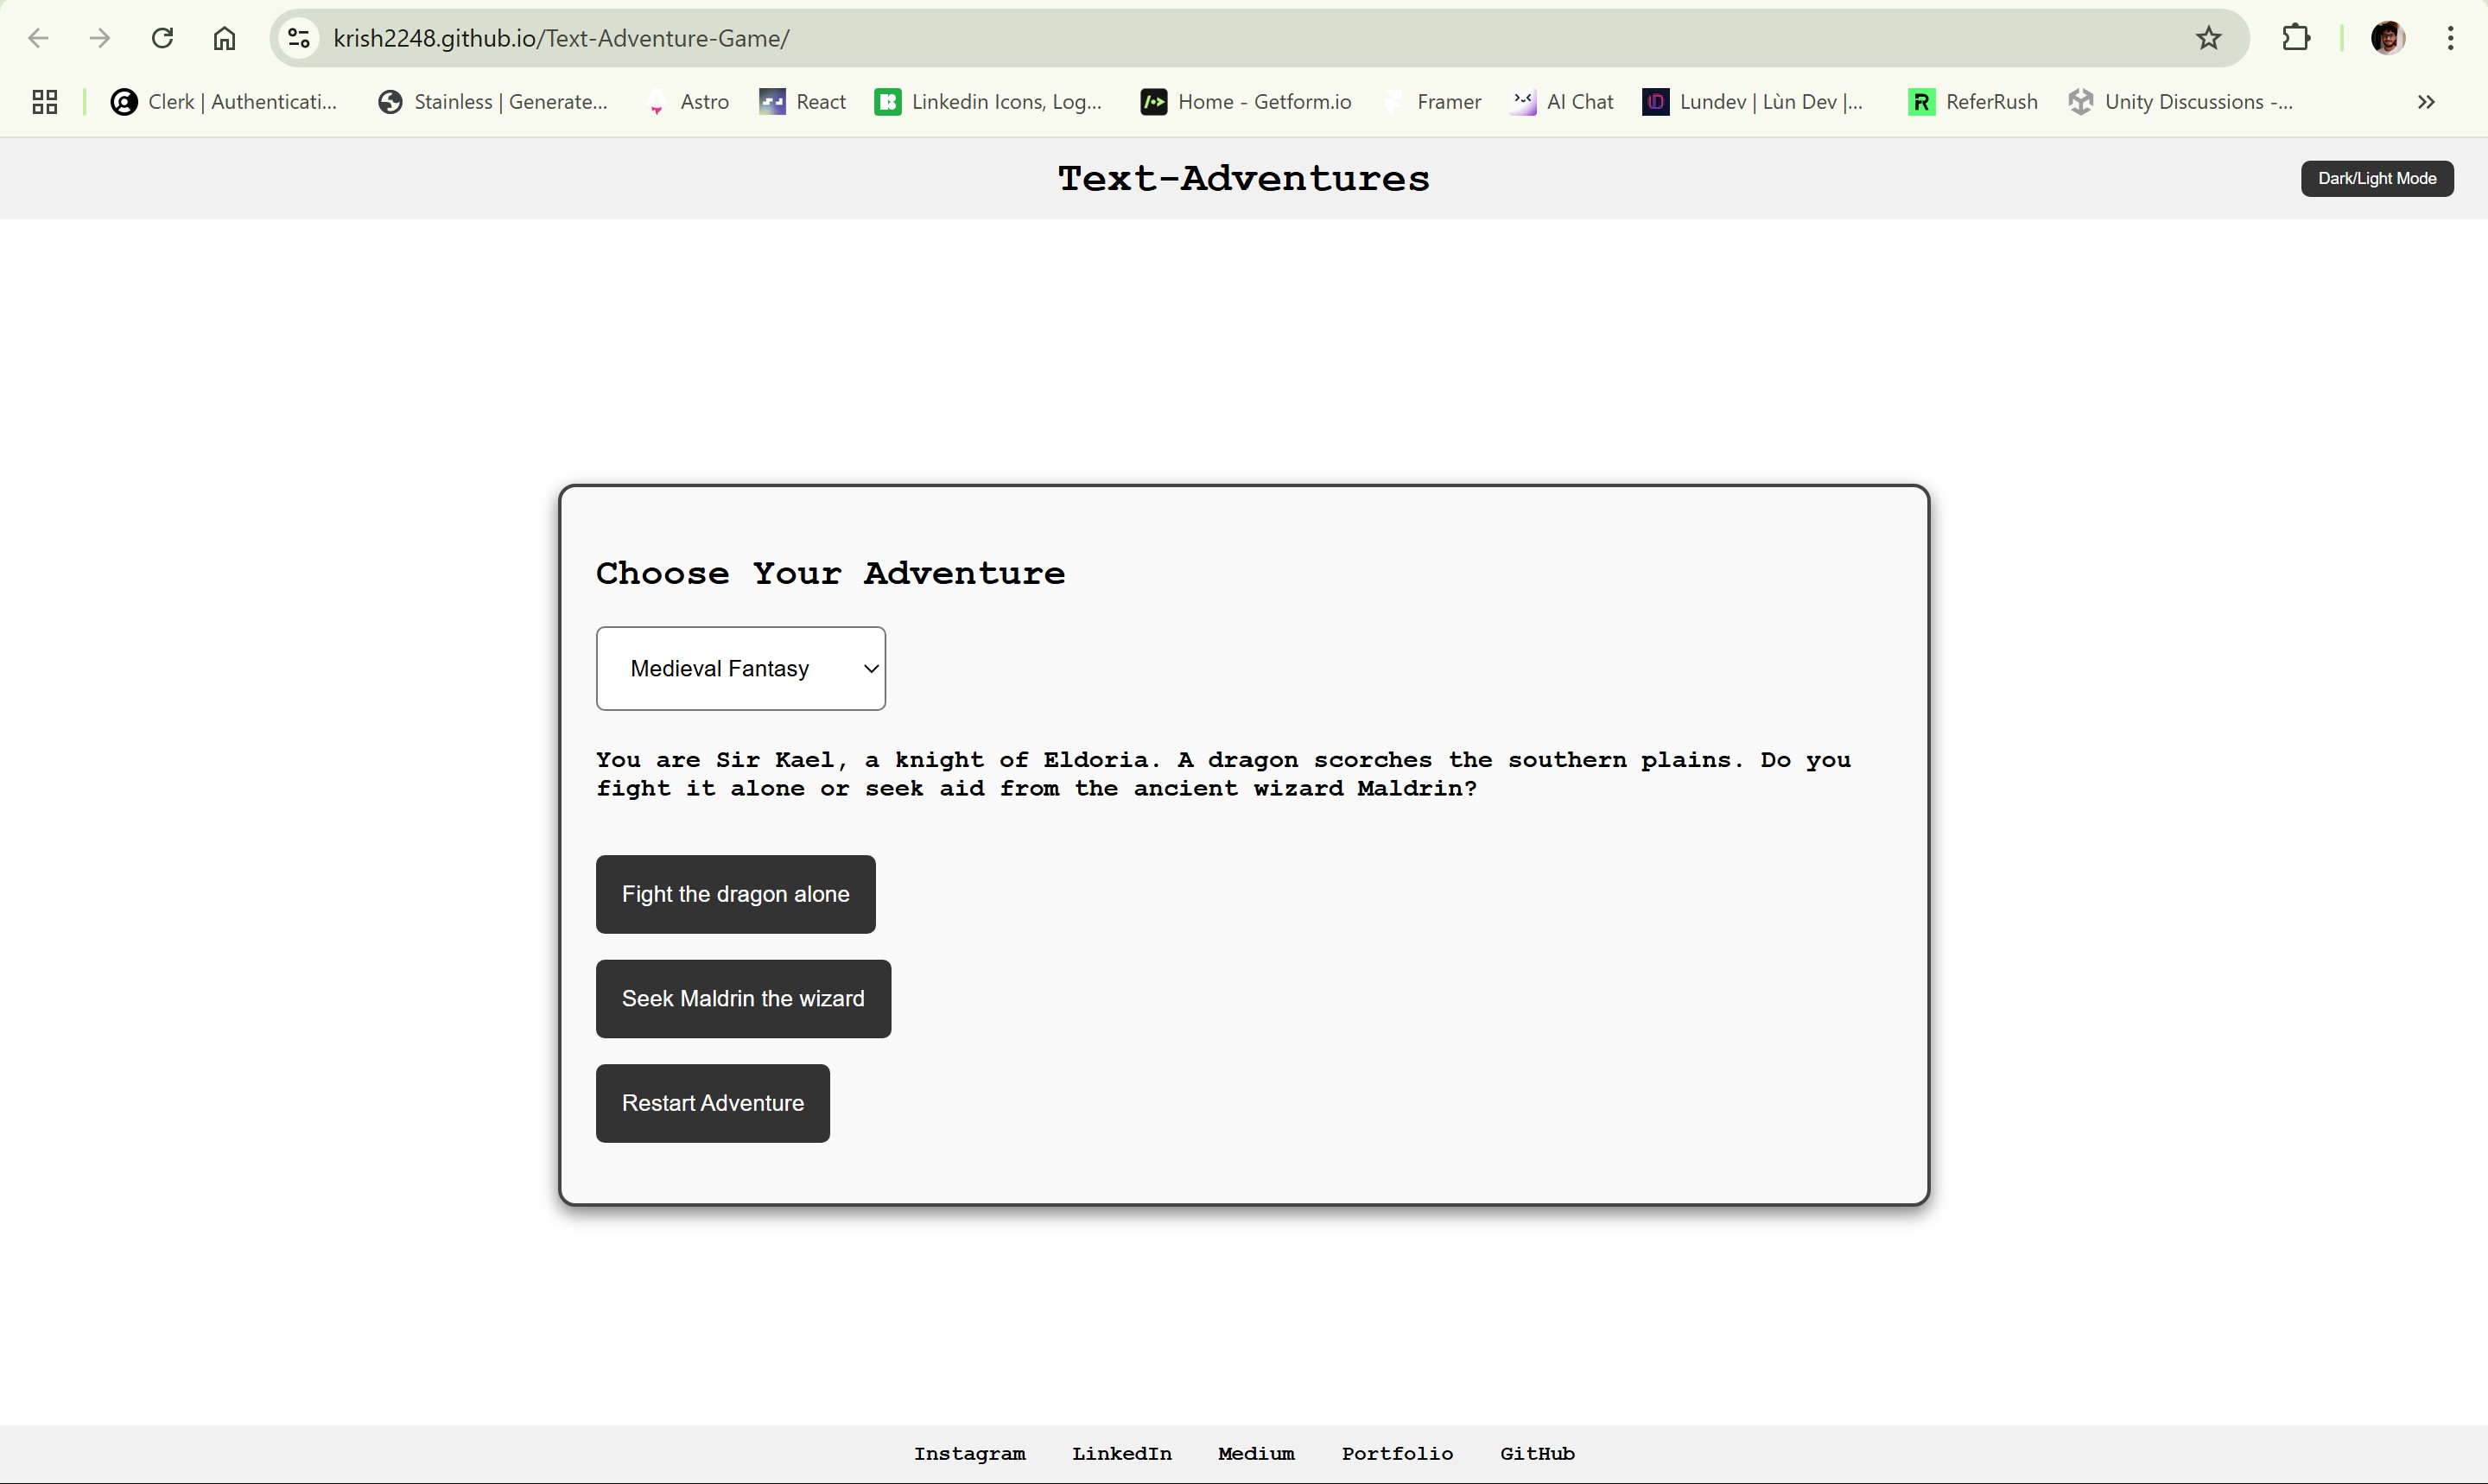Screen dimensions: 2488x1484
Task: Open the Astro bookmark
Action: [x=686, y=101]
